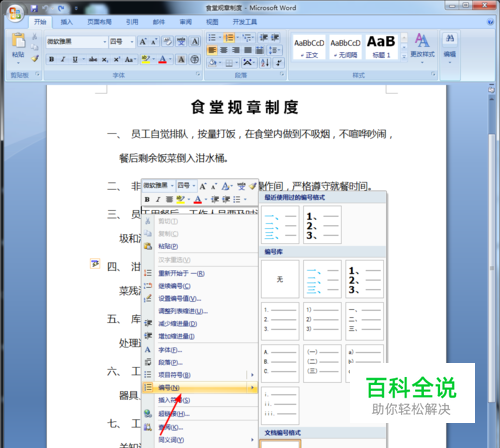Open the Paragraph dialog launcher in 段落 group
The width and height of the screenshot is (500, 448).
coord(282,74)
